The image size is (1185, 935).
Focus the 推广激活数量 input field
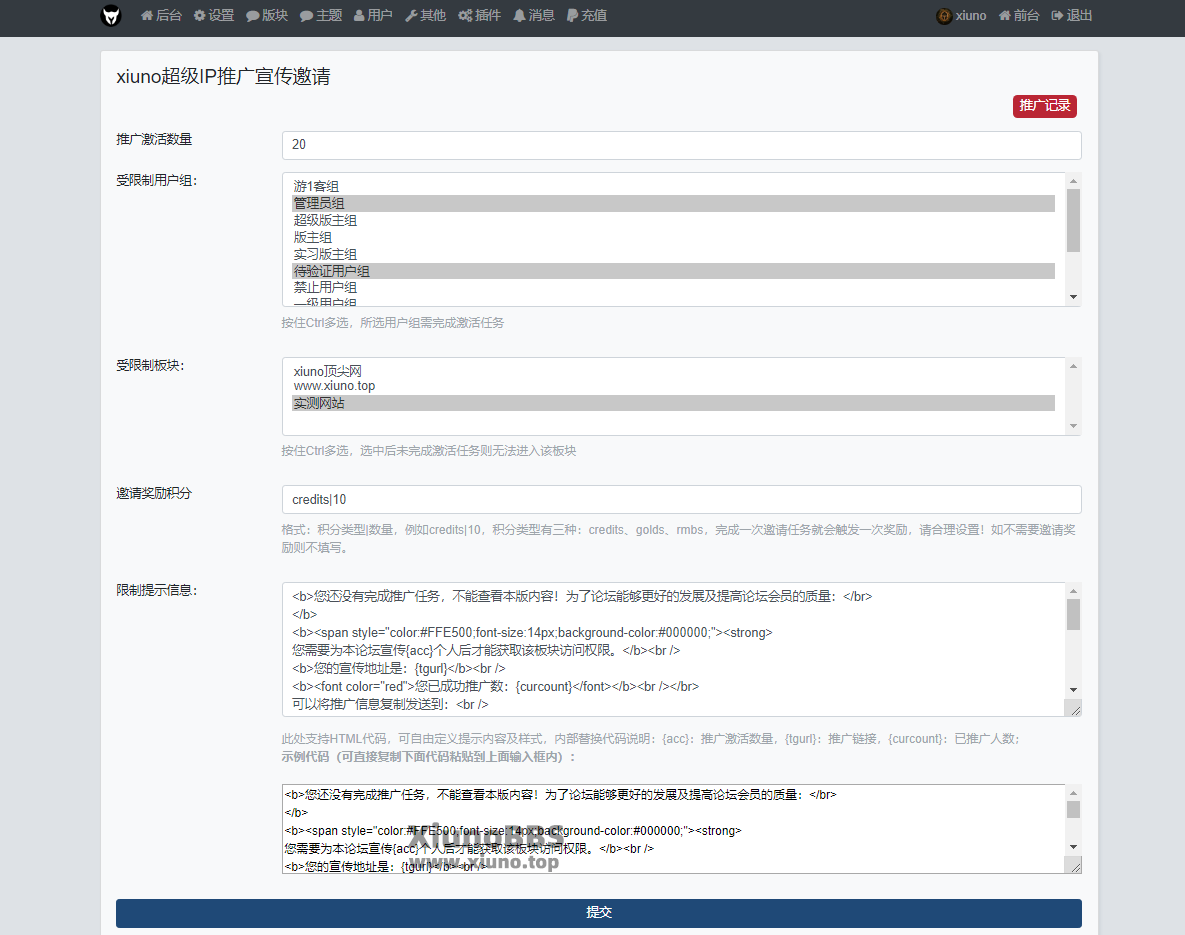(x=681, y=145)
